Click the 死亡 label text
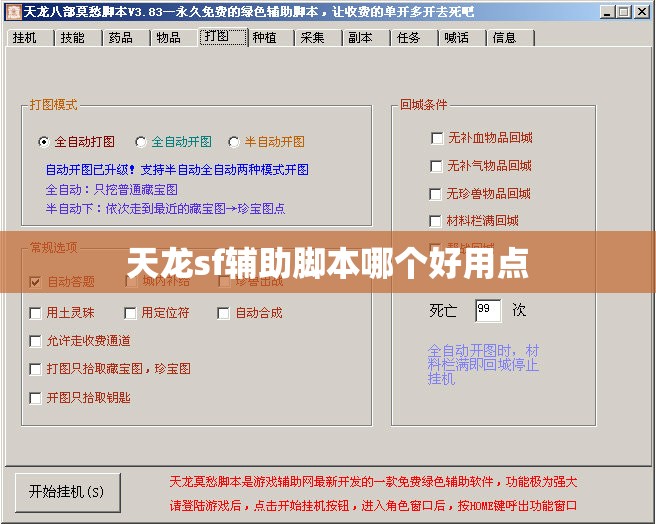Screen dimensions: 656x524 pos(443,311)
